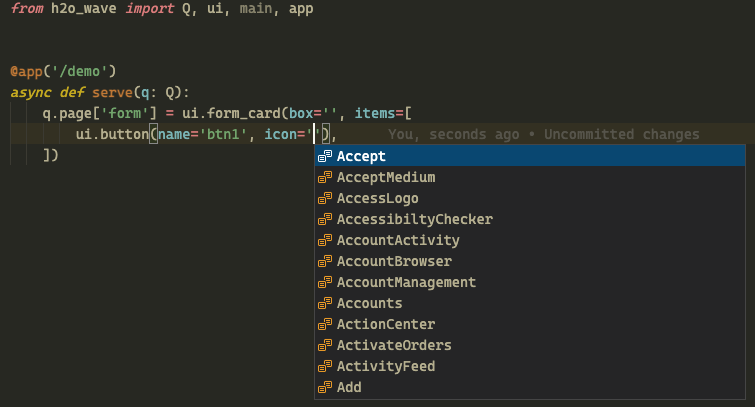Screen dimensions: 755x407
Task: Pick AccountManagement from the list
Action: (x=530, y=282)
